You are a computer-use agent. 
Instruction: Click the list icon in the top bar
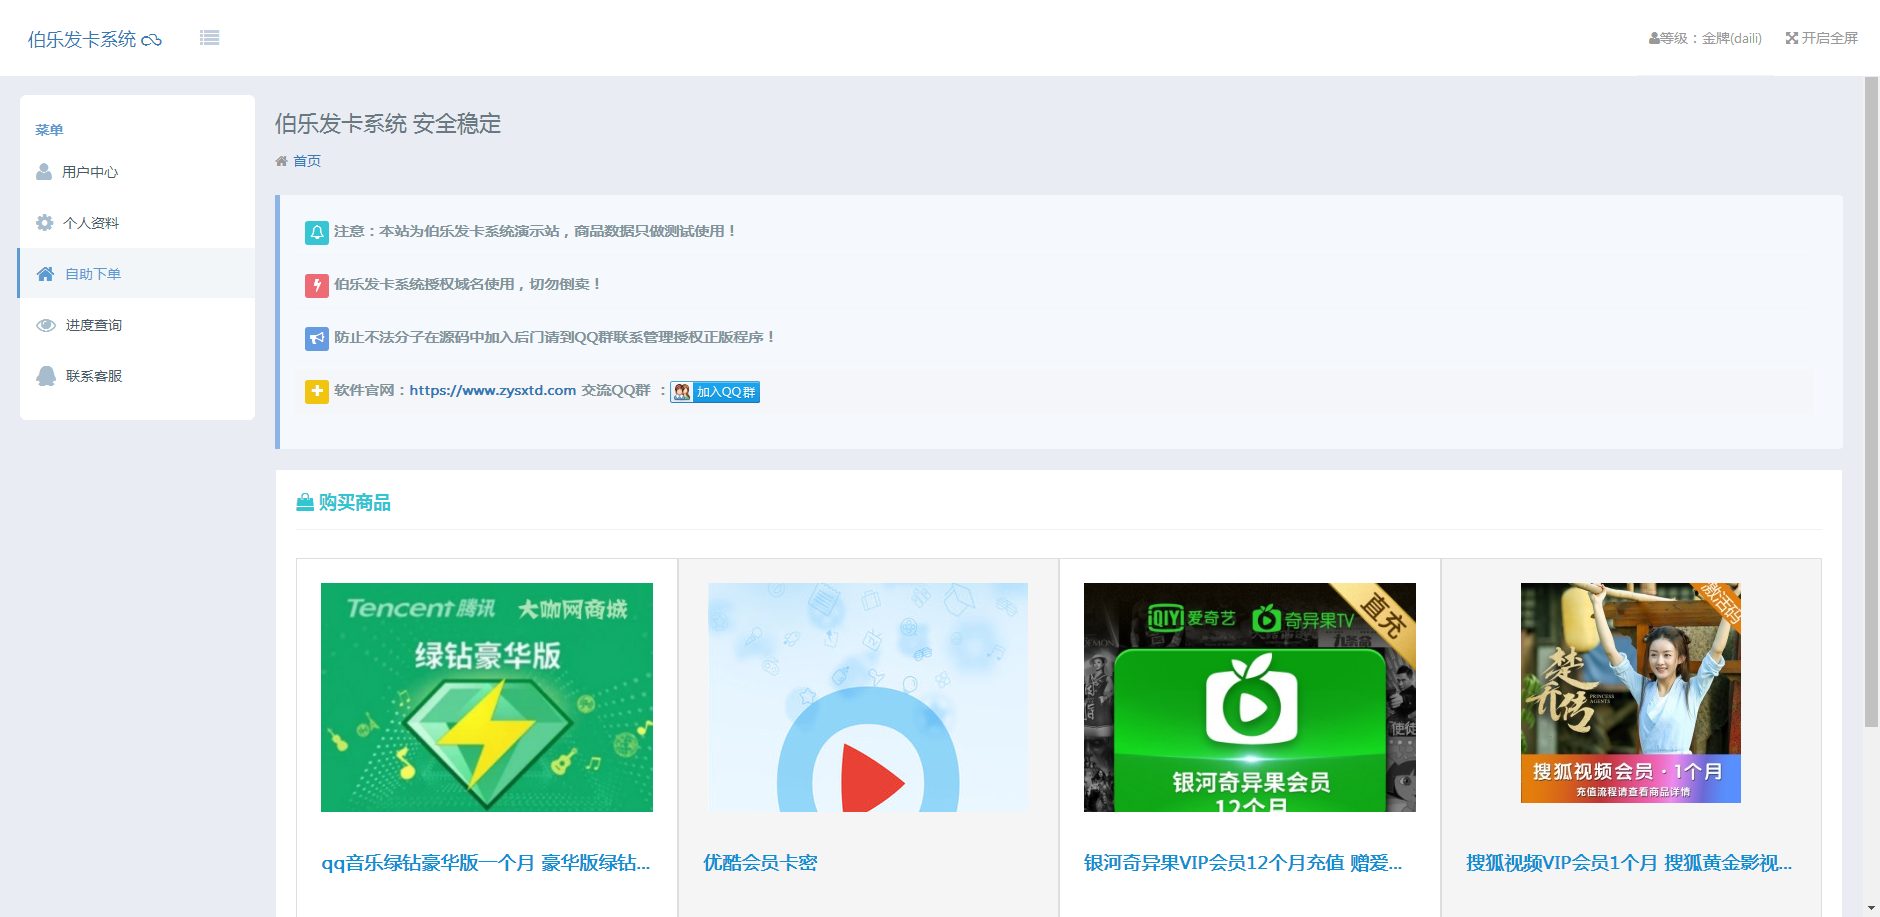click(x=209, y=37)
